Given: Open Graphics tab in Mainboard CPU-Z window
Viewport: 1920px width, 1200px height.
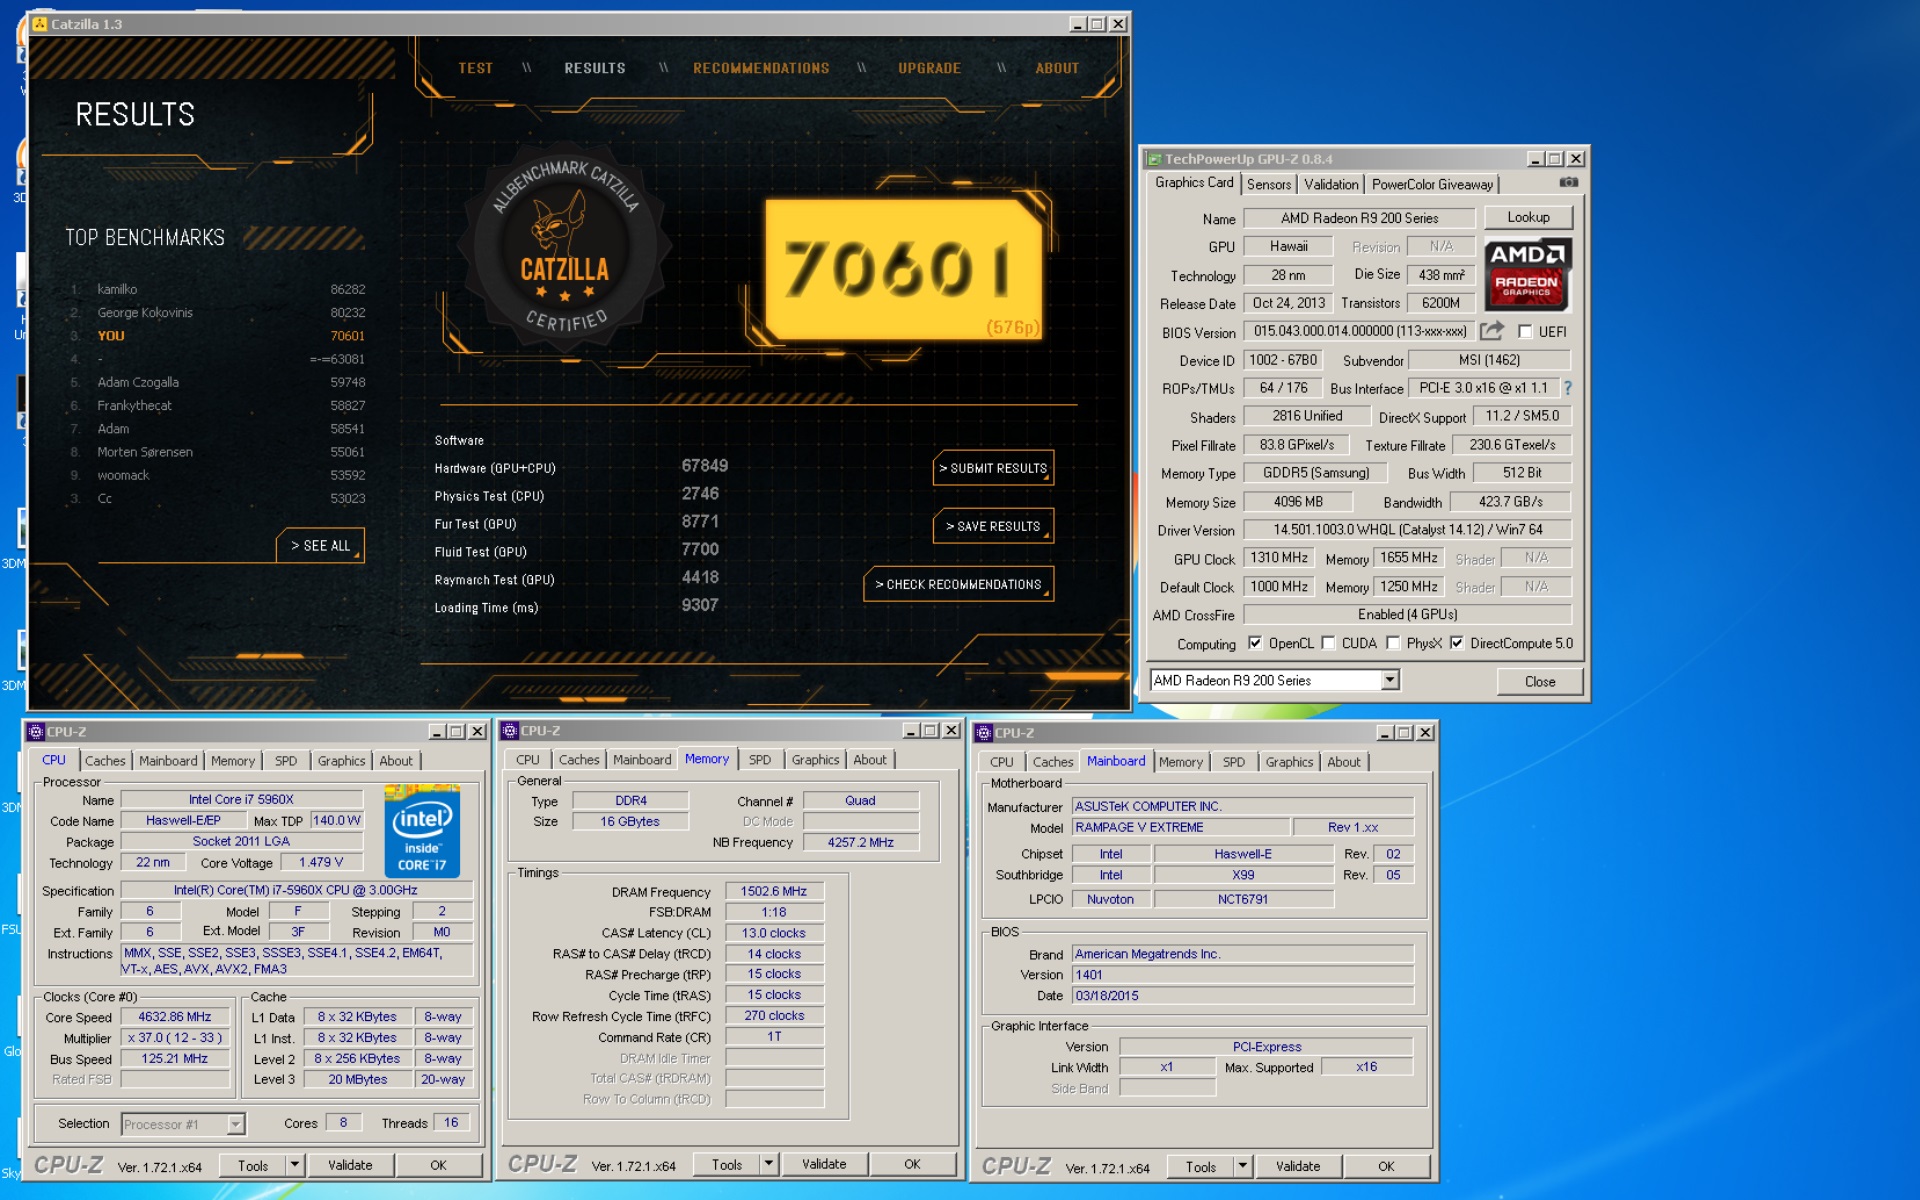Looking at the screenshot, I should click(x=1289, y=762).
